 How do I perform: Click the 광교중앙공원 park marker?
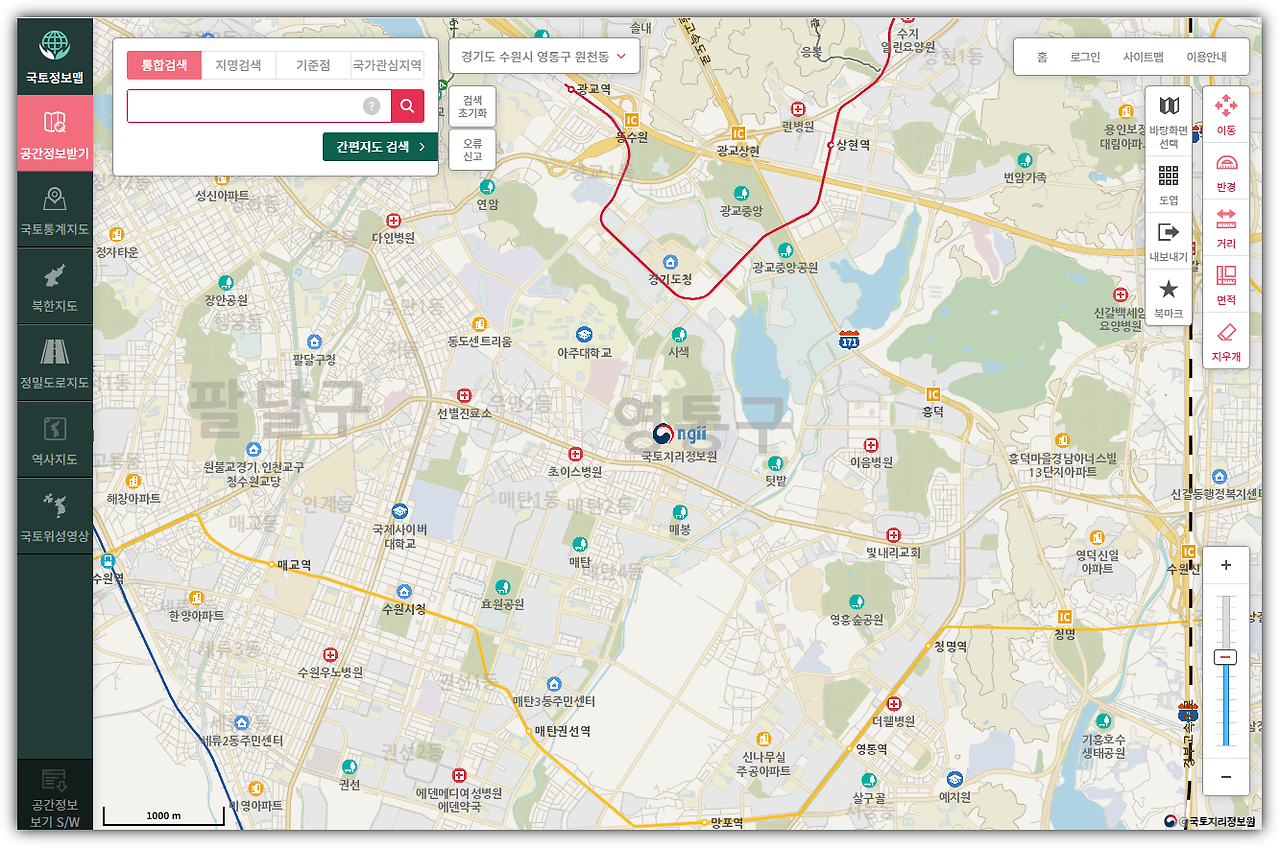tap(785, 250)
